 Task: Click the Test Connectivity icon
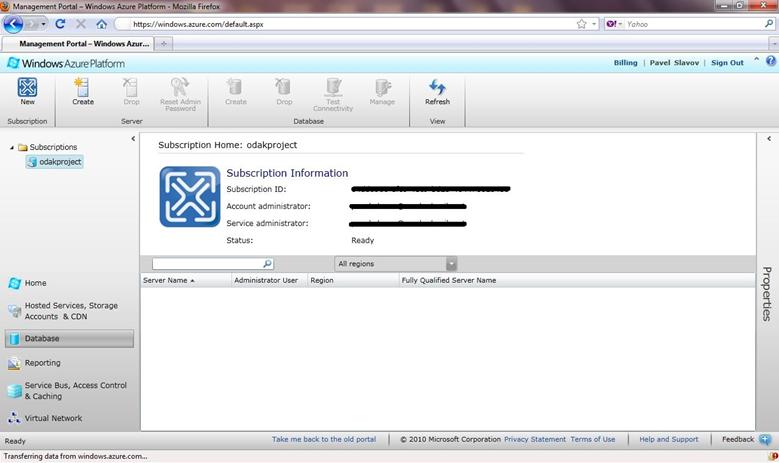pos(333,87)
